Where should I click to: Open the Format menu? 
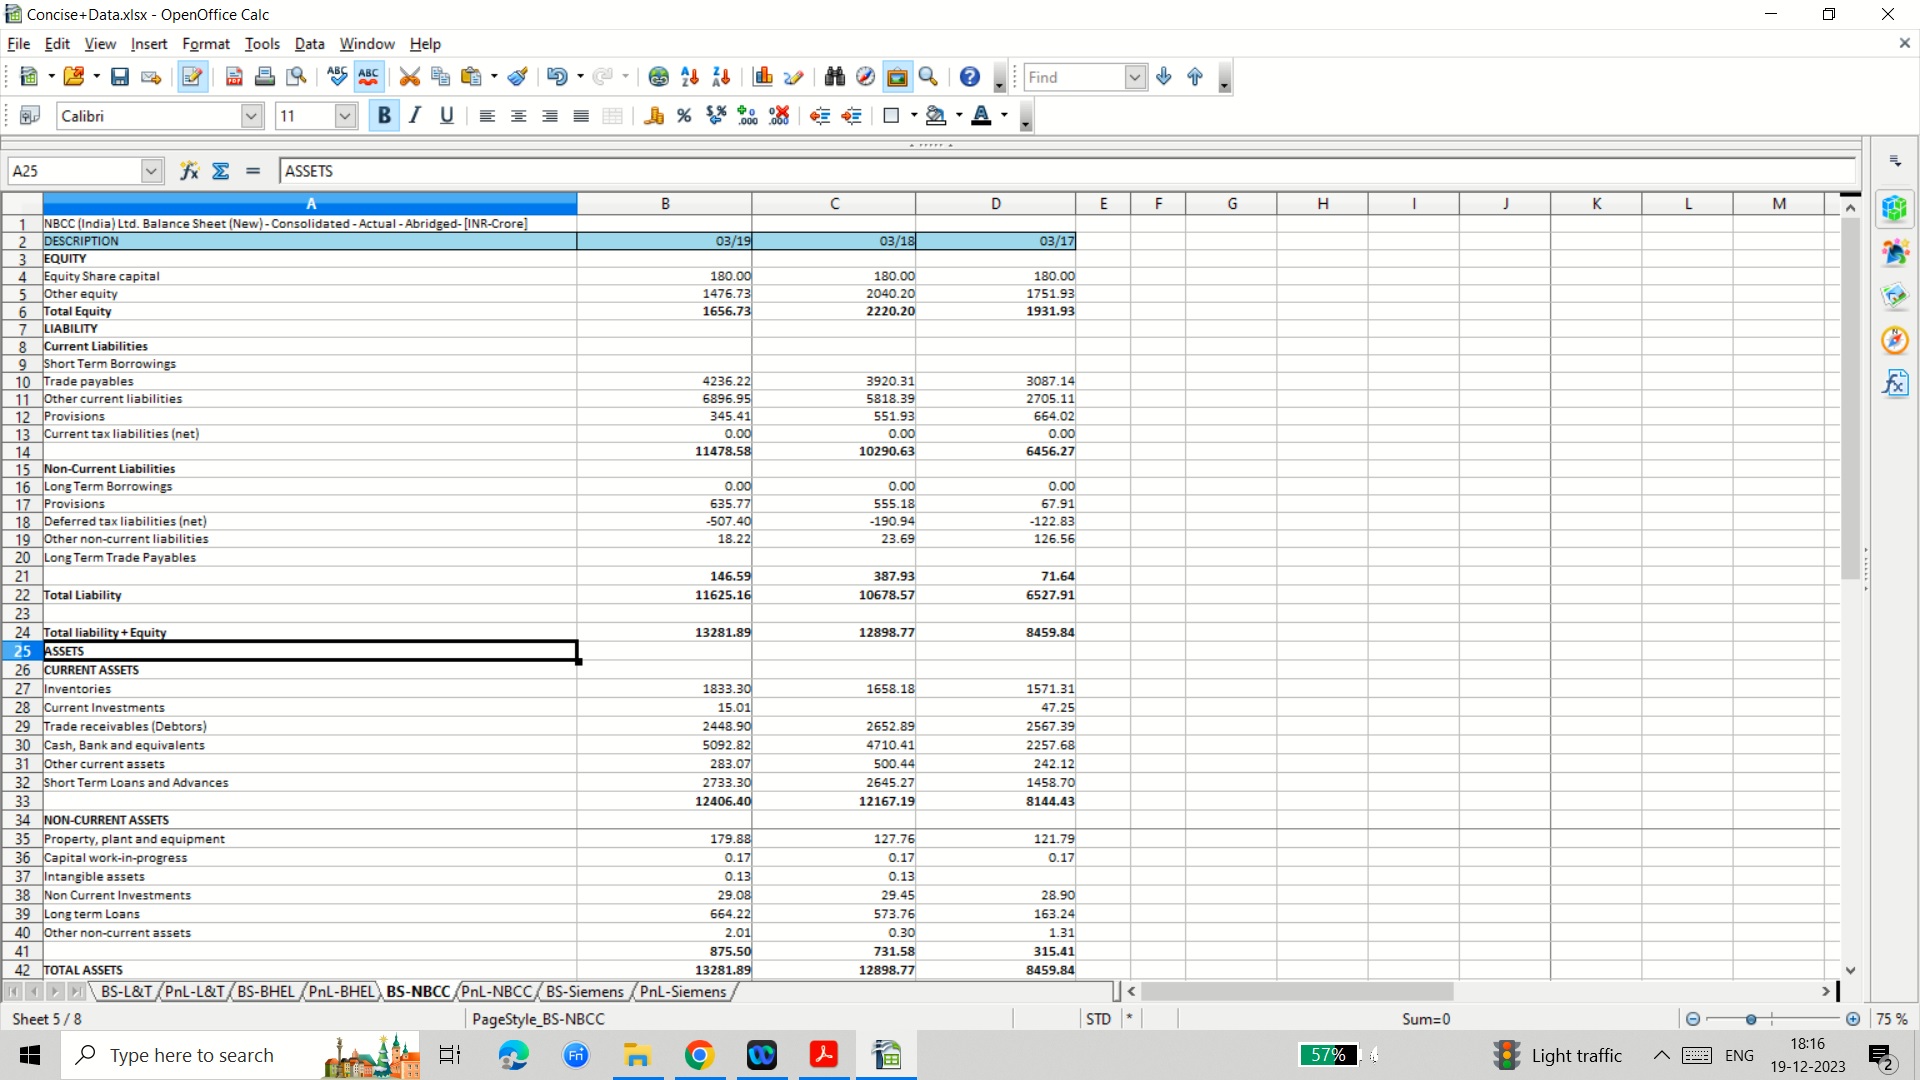click(206, 44)
